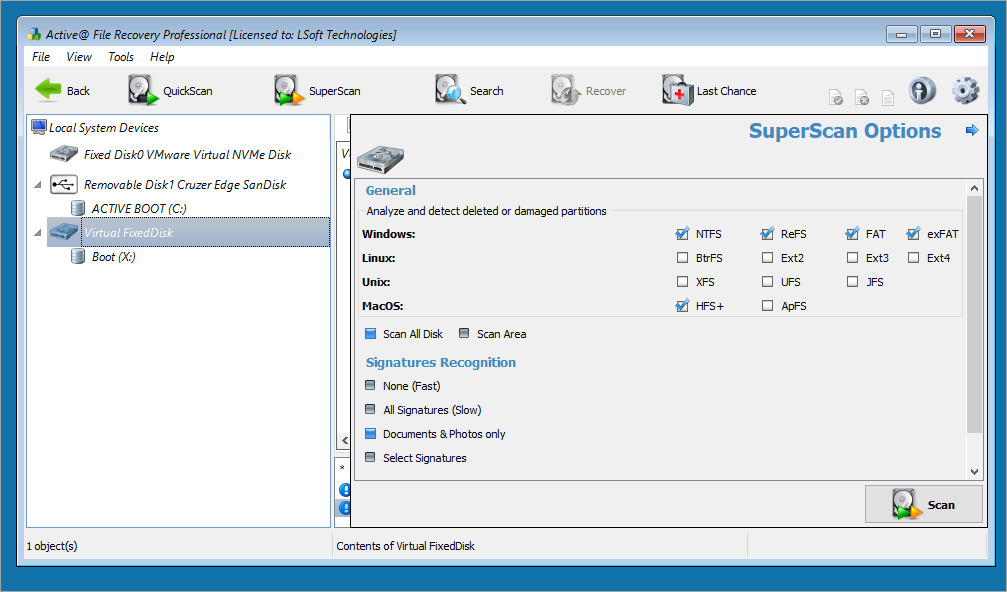Click the Local System Devices root label
Screen dimensions: 1007x592
(103, 128)
